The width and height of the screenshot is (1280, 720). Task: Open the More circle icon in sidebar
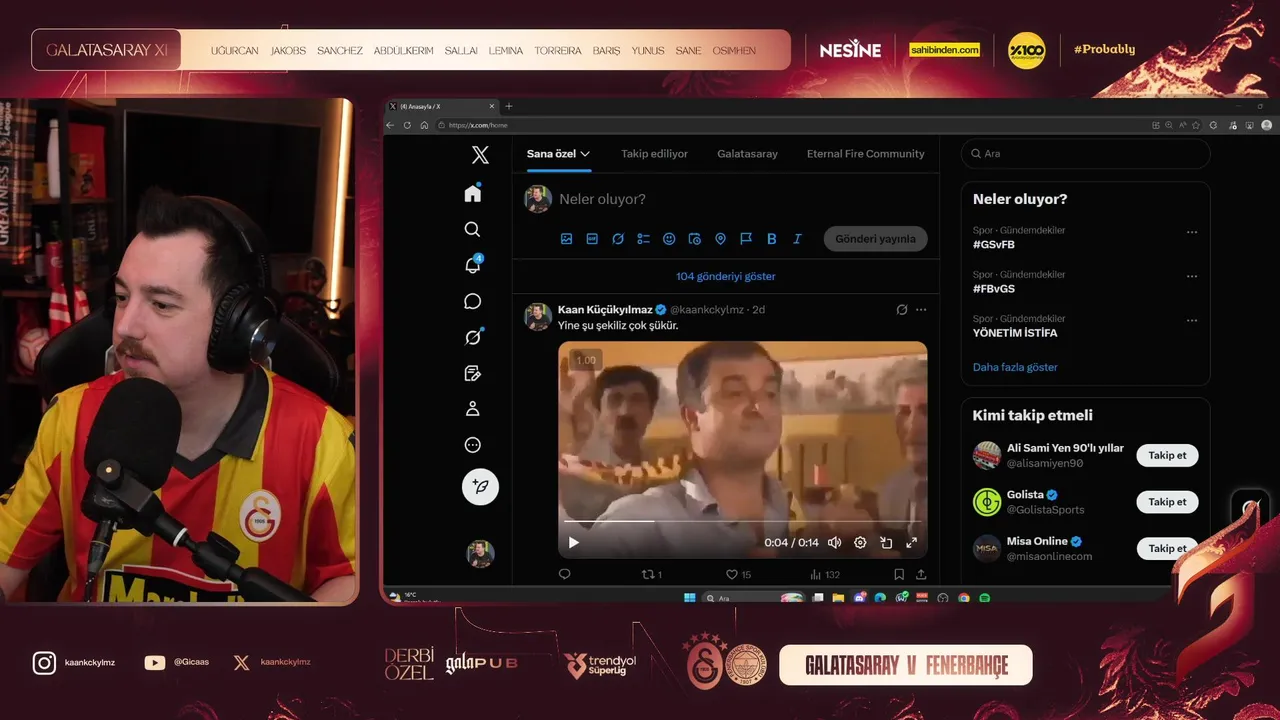click(x=473, y=445)
